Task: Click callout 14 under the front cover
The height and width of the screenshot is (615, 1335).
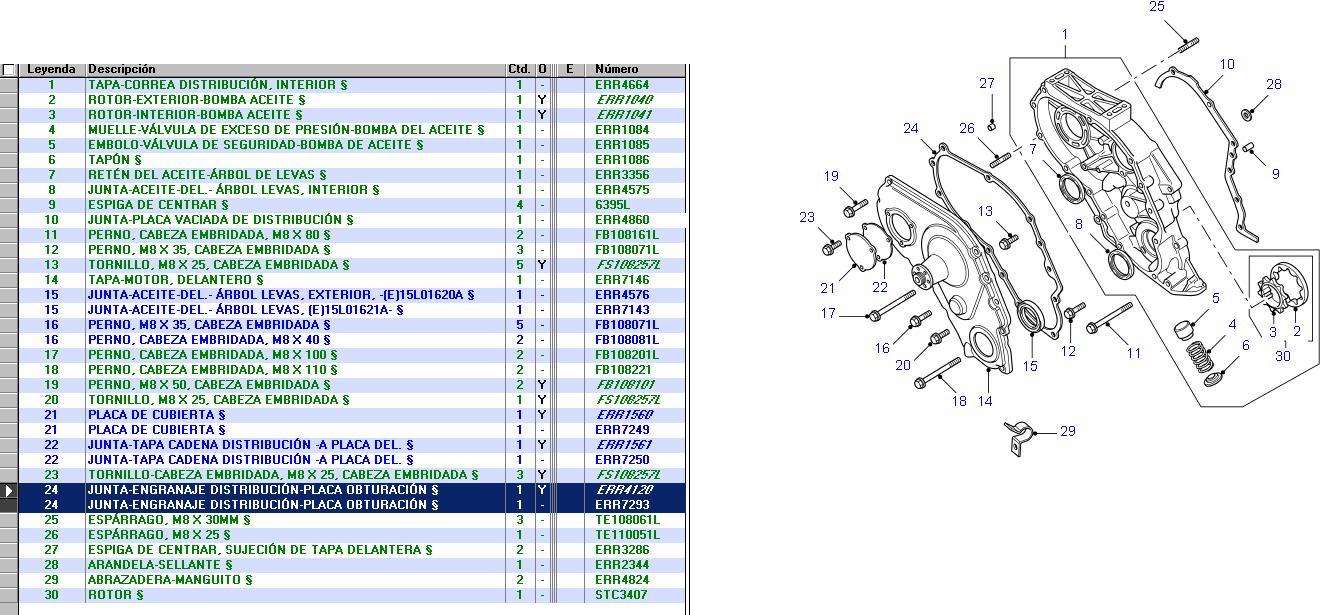Action: pyautogui.click(x=985, y=401)
